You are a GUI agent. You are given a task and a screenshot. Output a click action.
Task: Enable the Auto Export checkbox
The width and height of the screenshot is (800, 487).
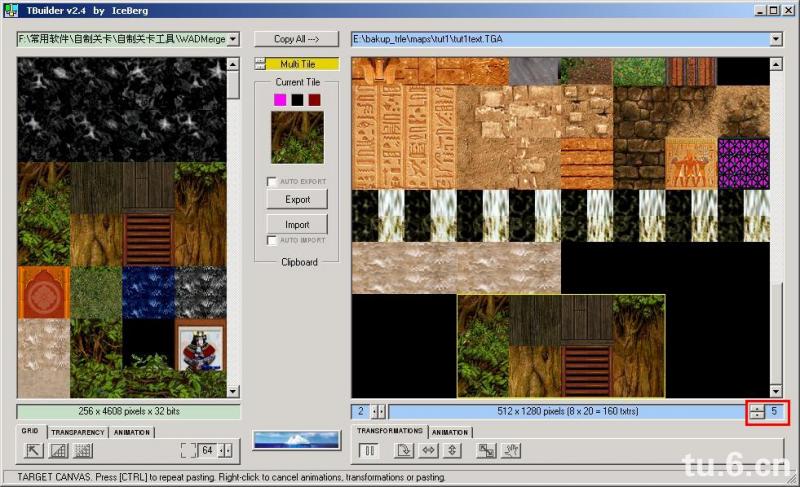pyautogui.click(x=272, y=182)
